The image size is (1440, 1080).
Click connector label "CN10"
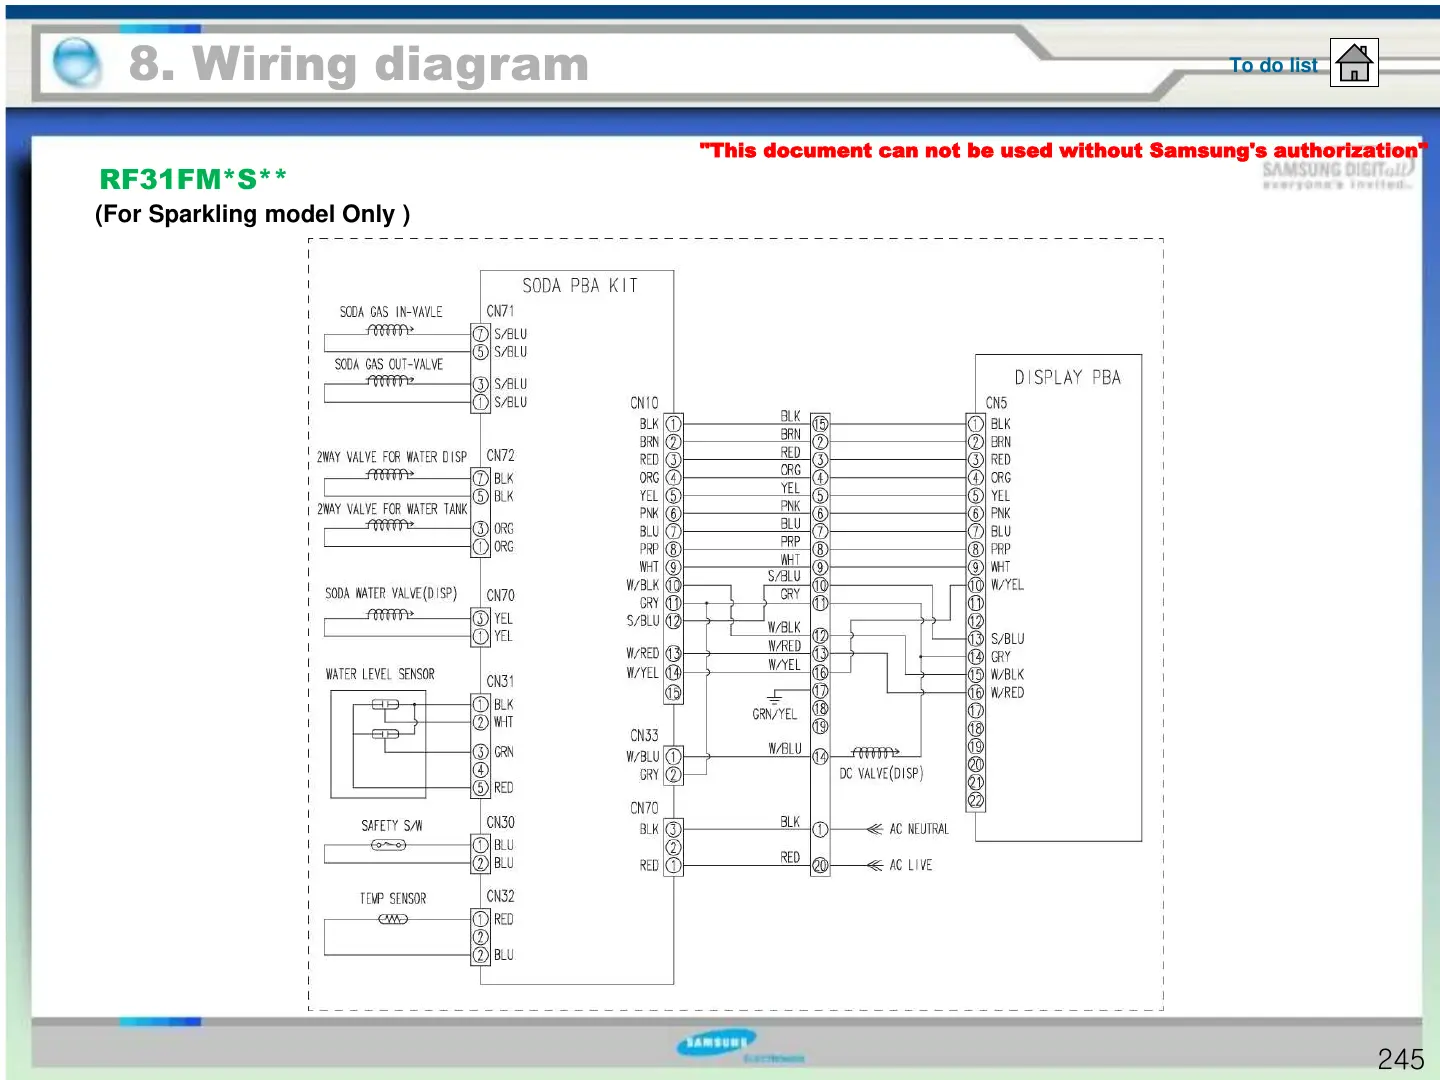[644, 403]
